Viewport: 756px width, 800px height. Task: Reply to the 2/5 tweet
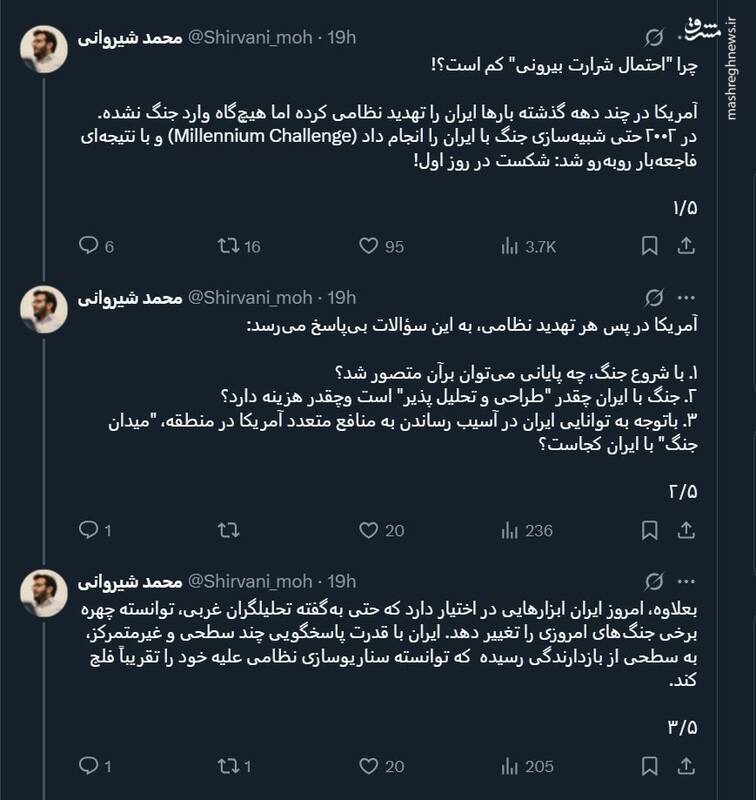tap(88, 530)
